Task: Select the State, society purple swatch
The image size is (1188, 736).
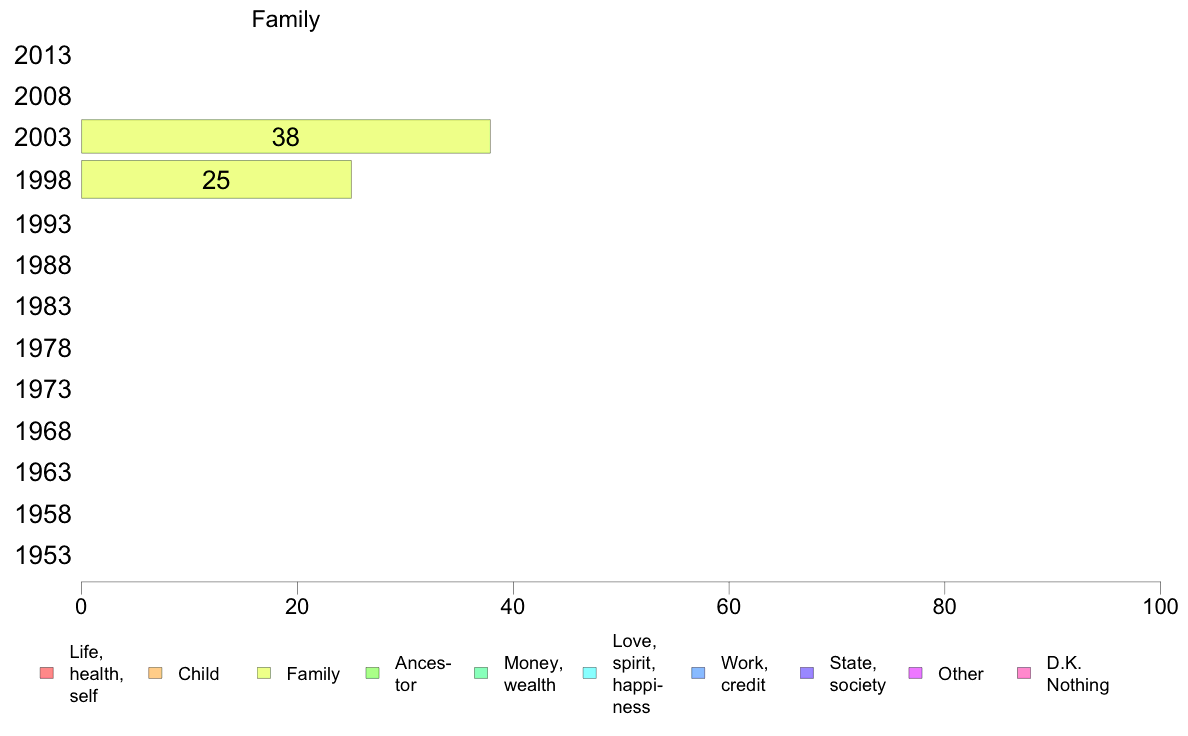Action: point(807,673)
